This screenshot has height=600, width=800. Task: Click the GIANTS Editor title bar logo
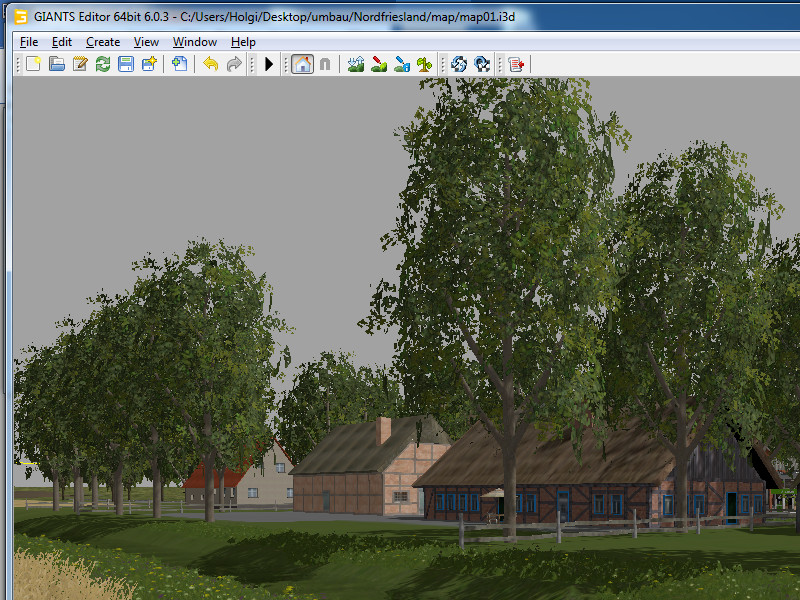coord(19,17)
